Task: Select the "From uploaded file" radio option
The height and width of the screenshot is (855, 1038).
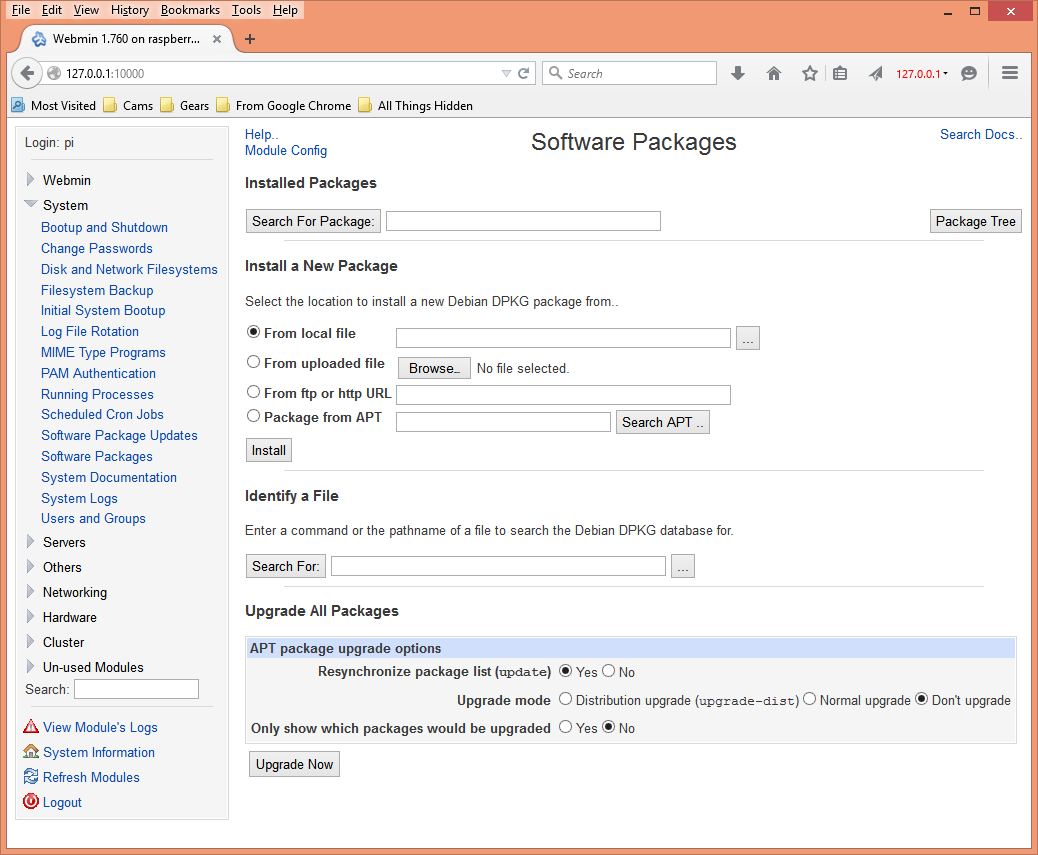Action: [x=254, y=362]
